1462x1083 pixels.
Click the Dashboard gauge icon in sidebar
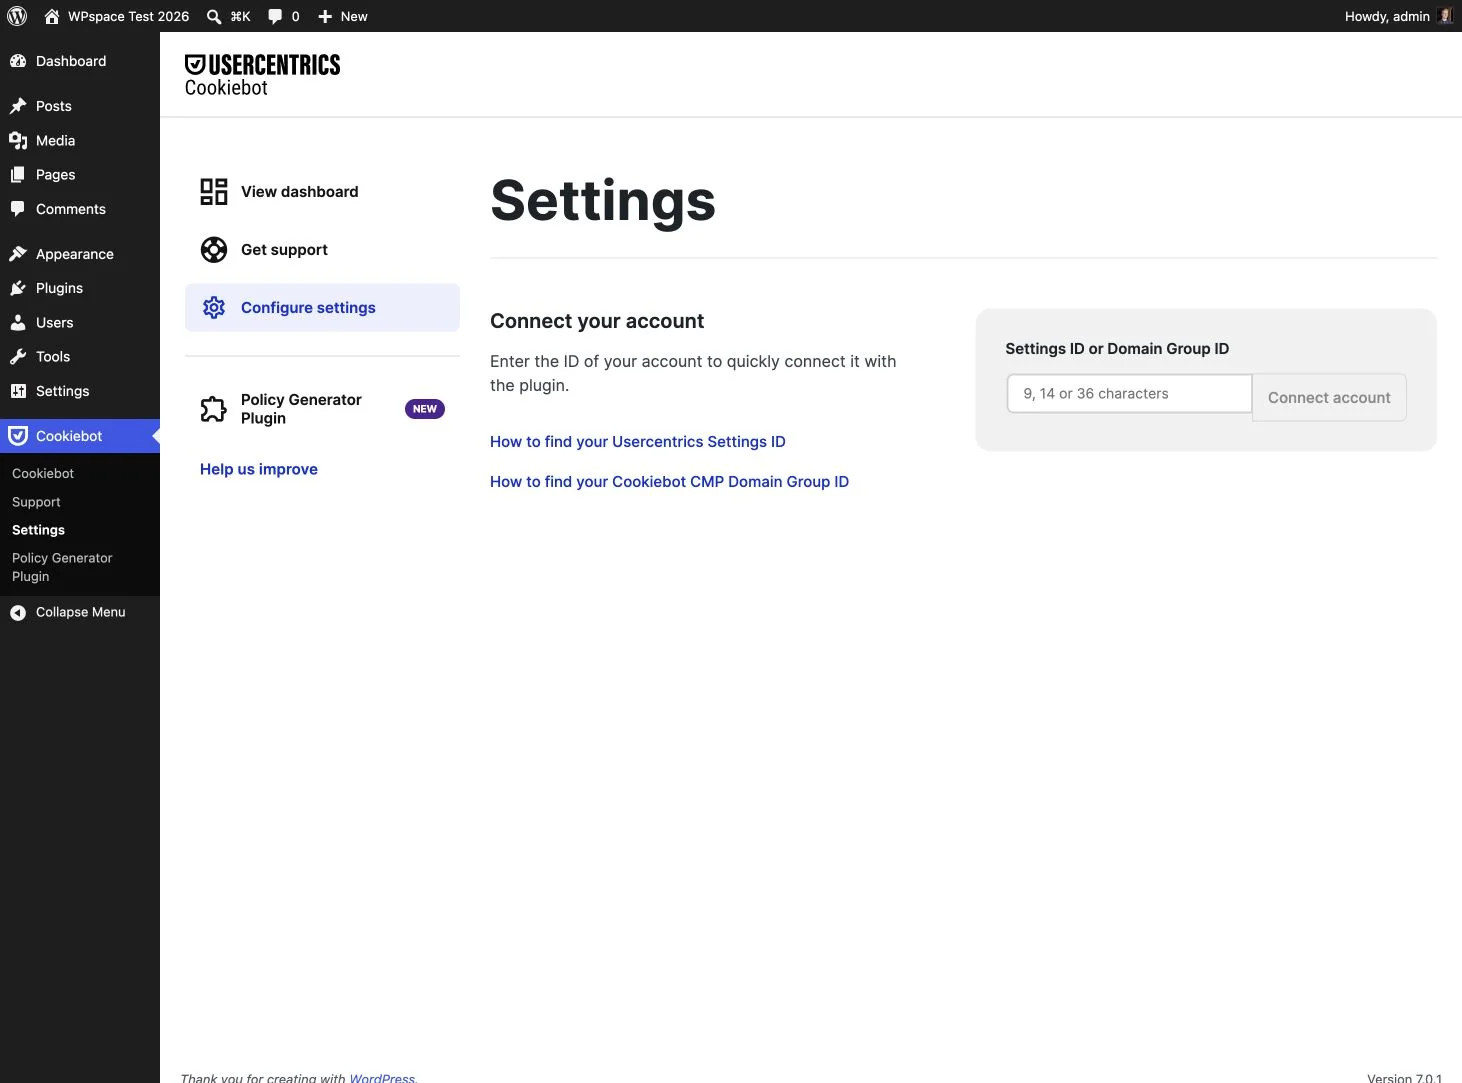point(18,61)
